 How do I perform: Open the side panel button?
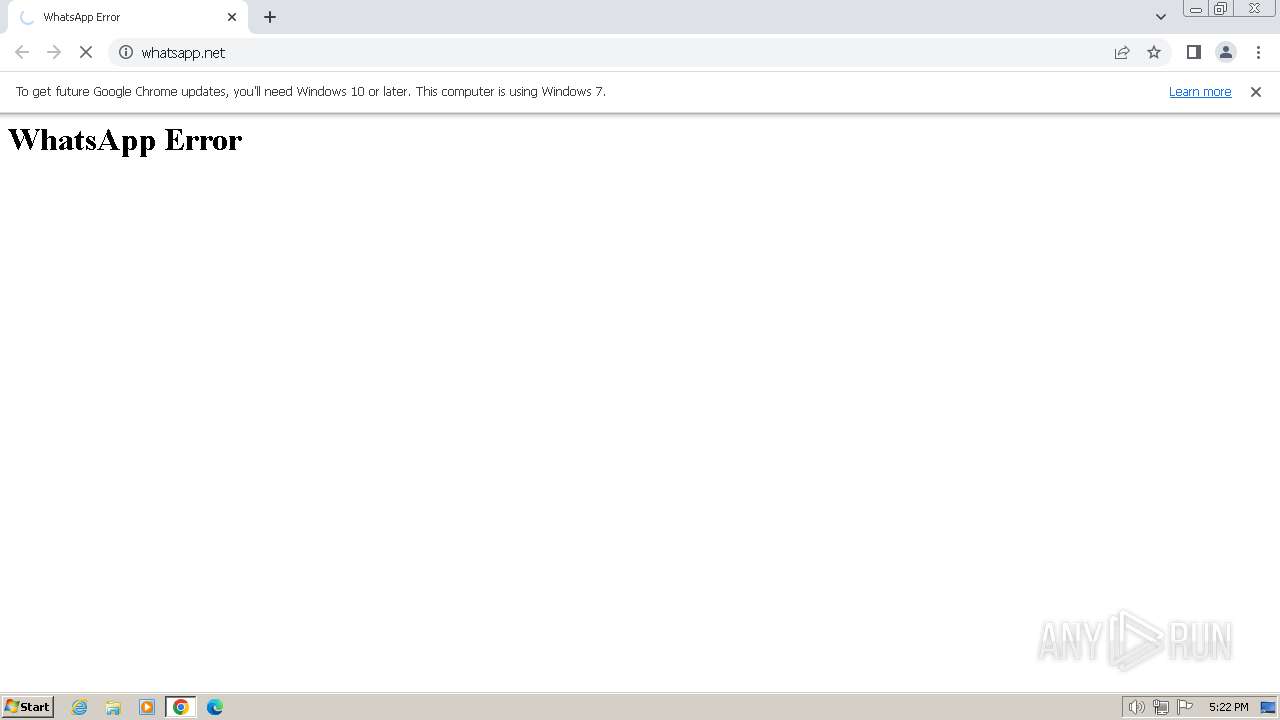pos(1194,52)
